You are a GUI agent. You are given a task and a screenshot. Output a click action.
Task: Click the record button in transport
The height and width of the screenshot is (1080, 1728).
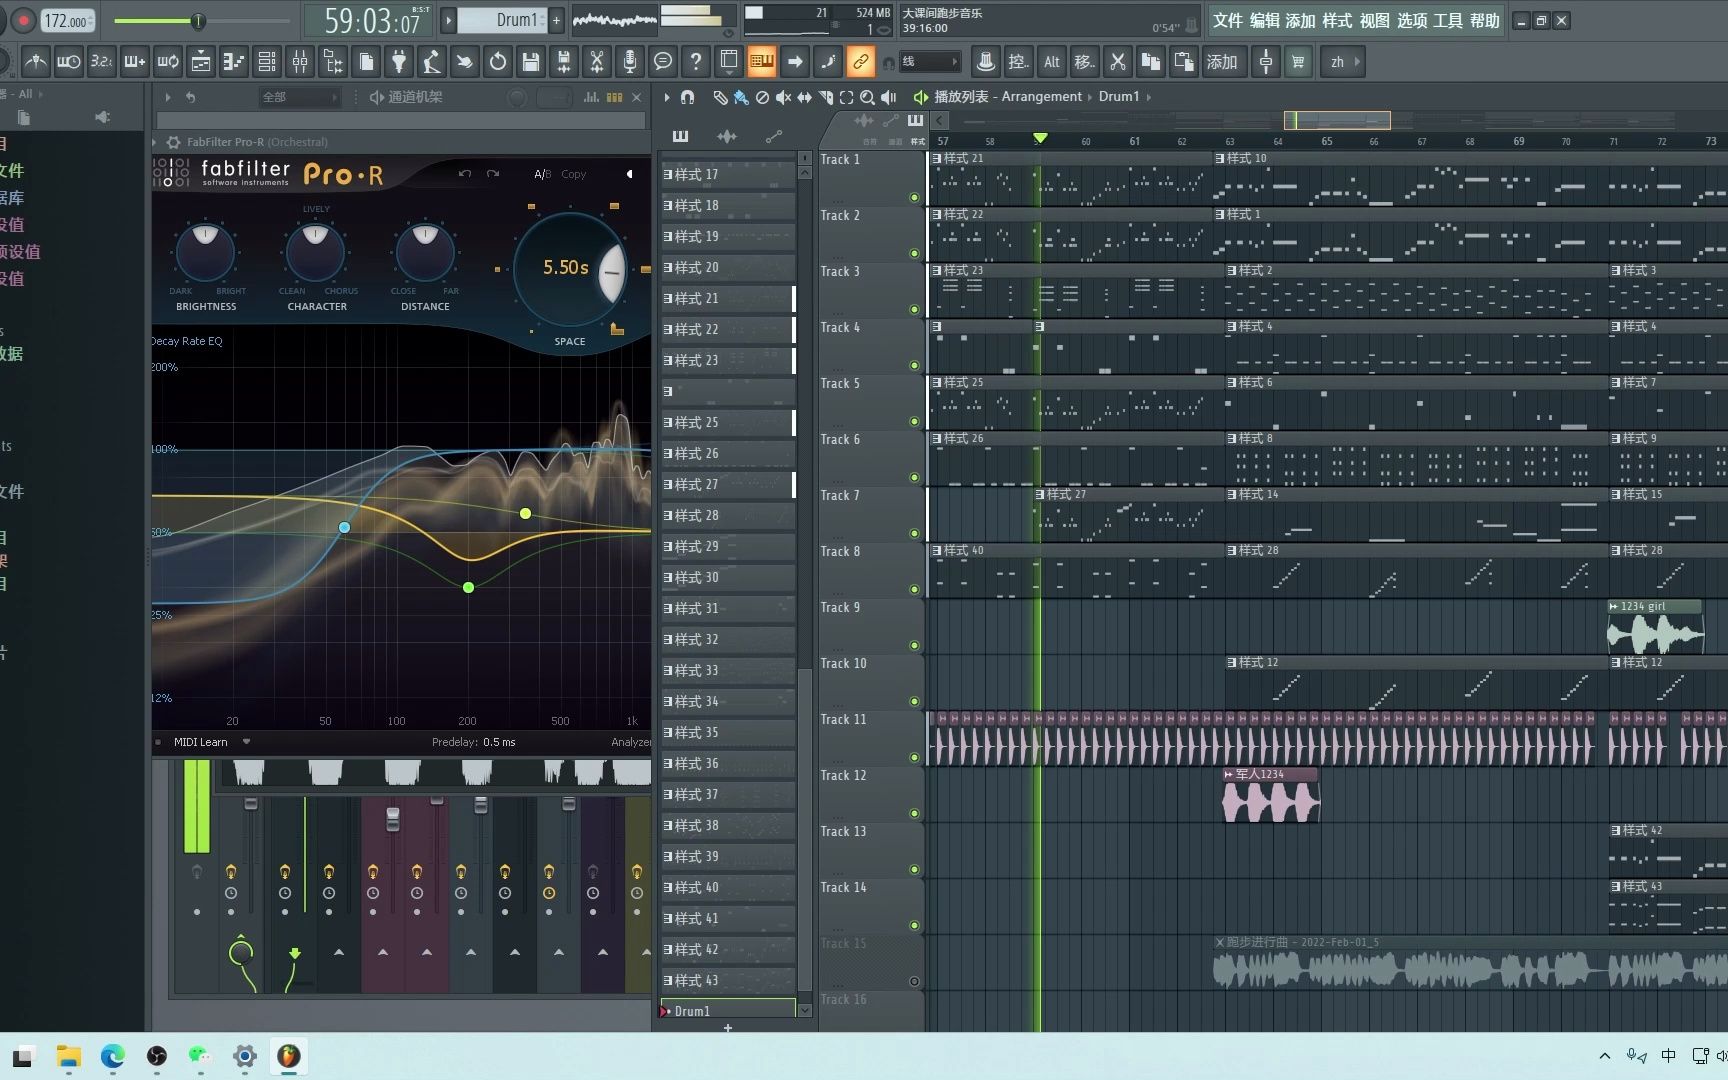point(23,20)
